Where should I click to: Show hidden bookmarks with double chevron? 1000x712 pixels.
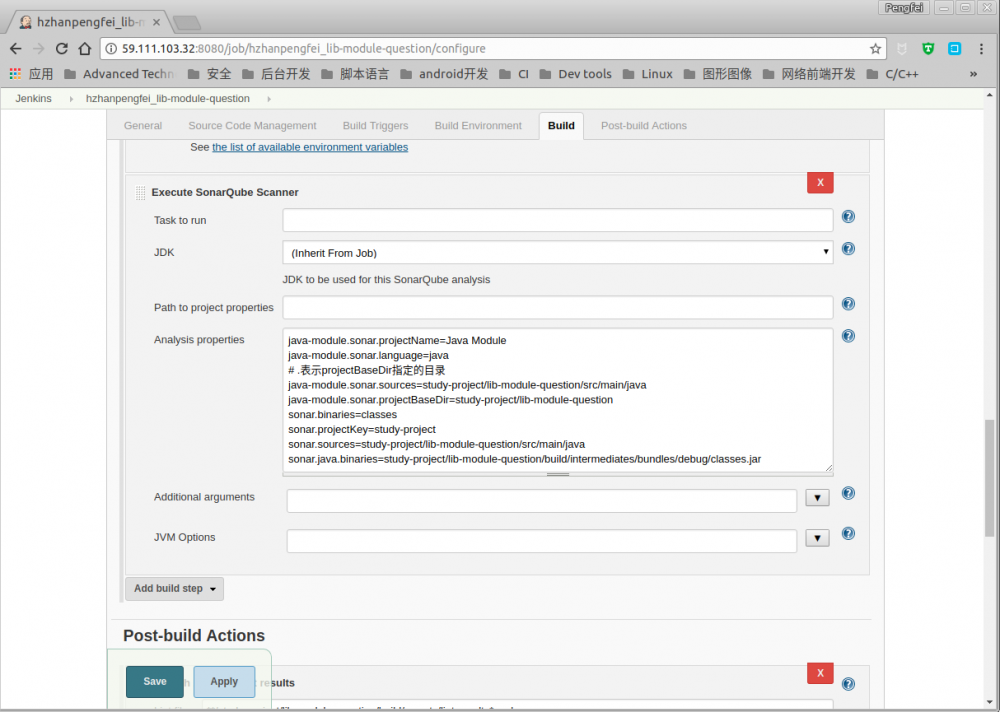coord(973,74)
